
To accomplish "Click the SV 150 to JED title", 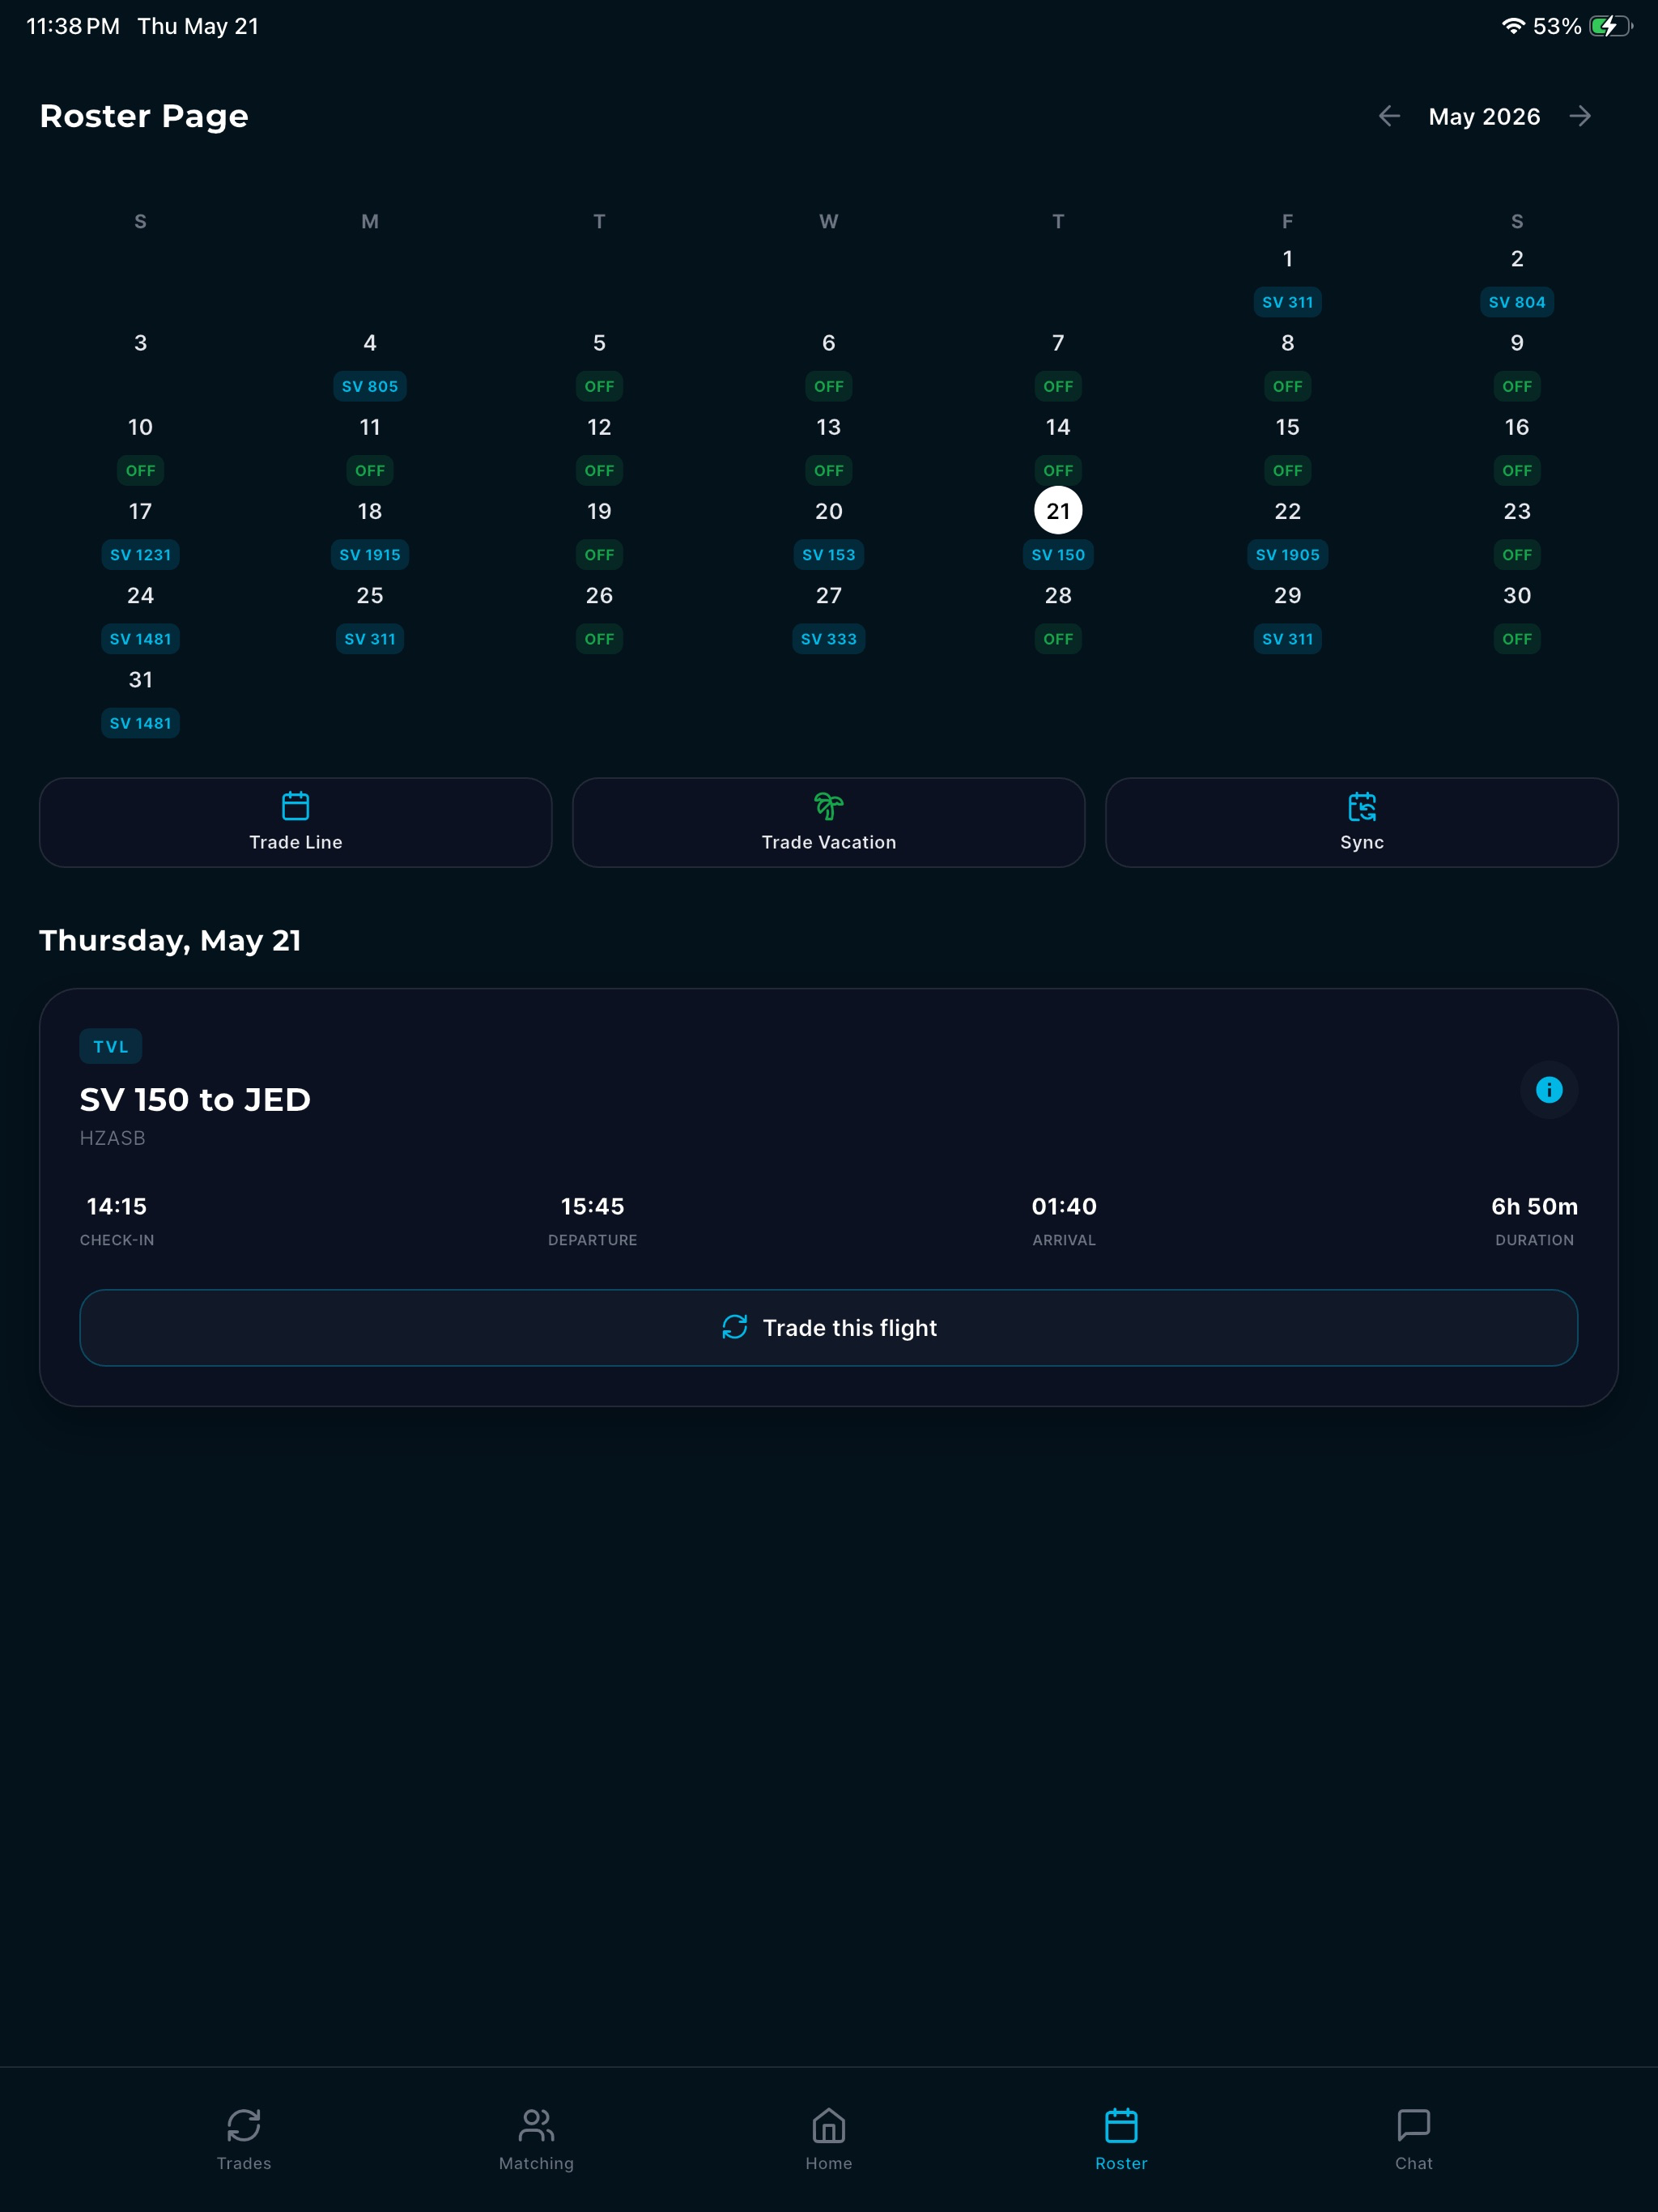I will click(x=195, y=1099).
